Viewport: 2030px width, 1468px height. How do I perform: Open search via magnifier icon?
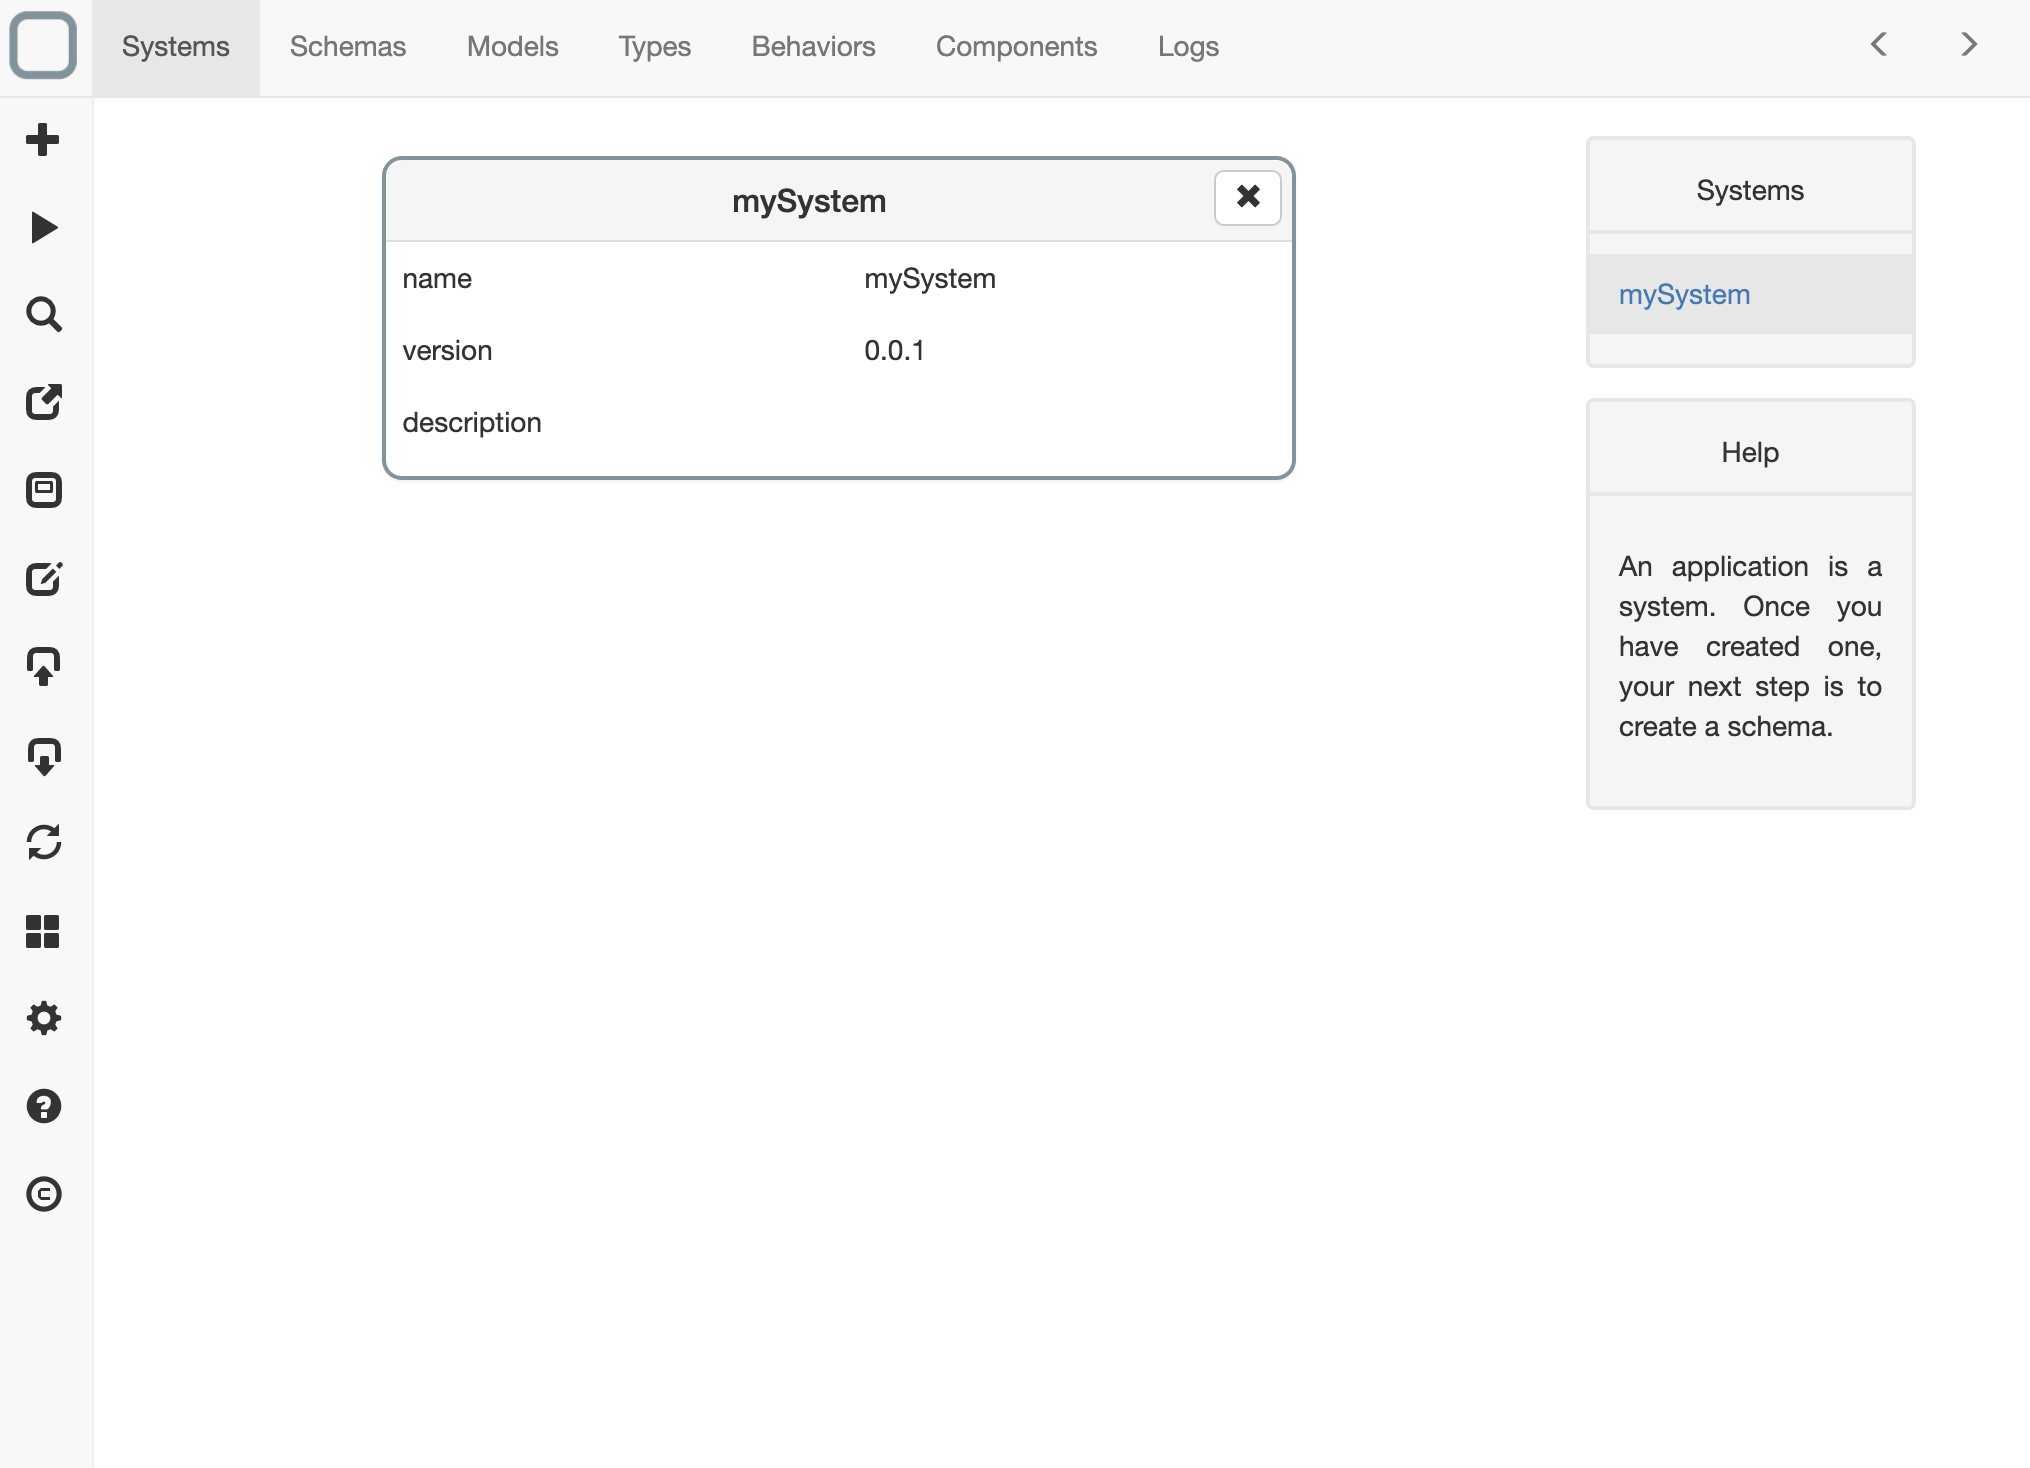43,315
